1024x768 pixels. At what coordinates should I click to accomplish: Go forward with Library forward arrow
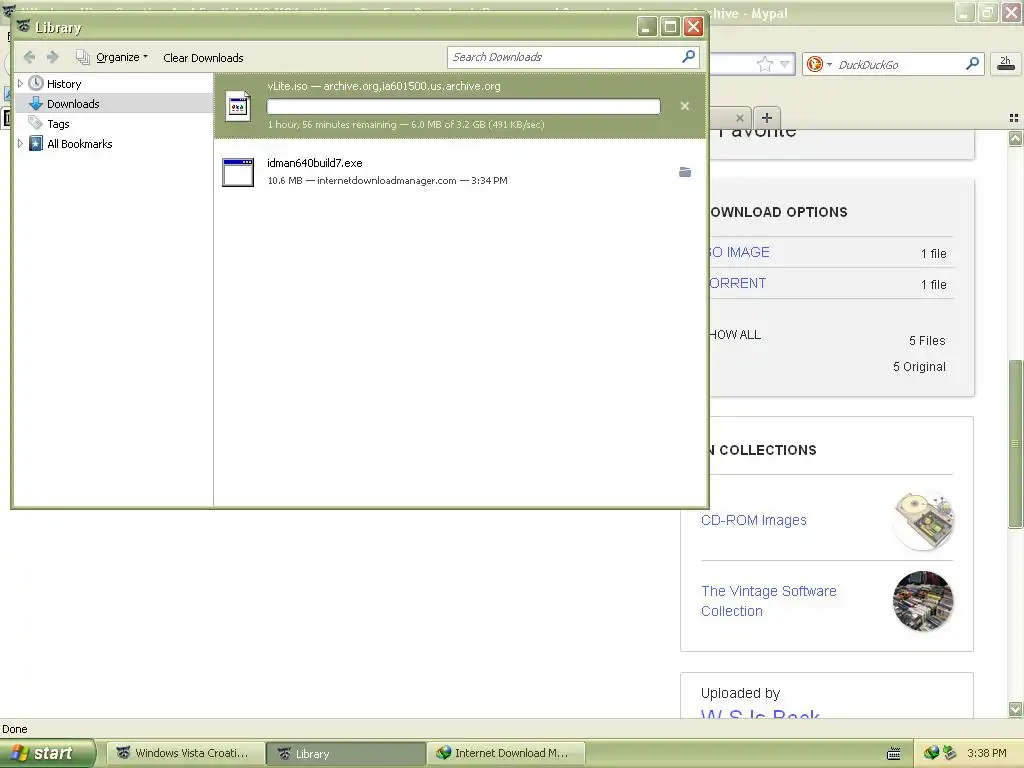tap(53, 57)
